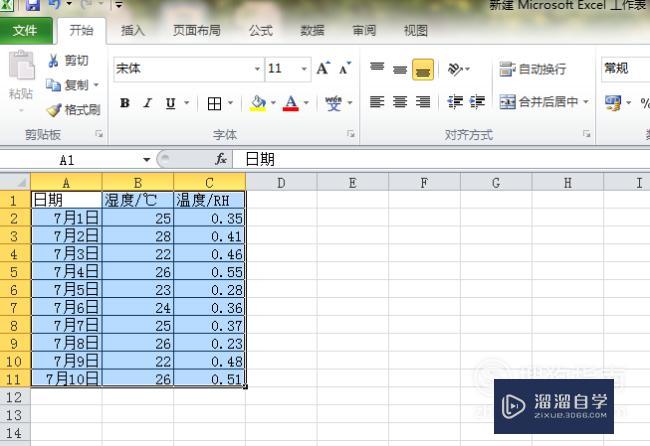Viewport: 650px width, 446px height.
Task: Toggle italic formatting
Action: pyautogui.click(x=148, y=103)
